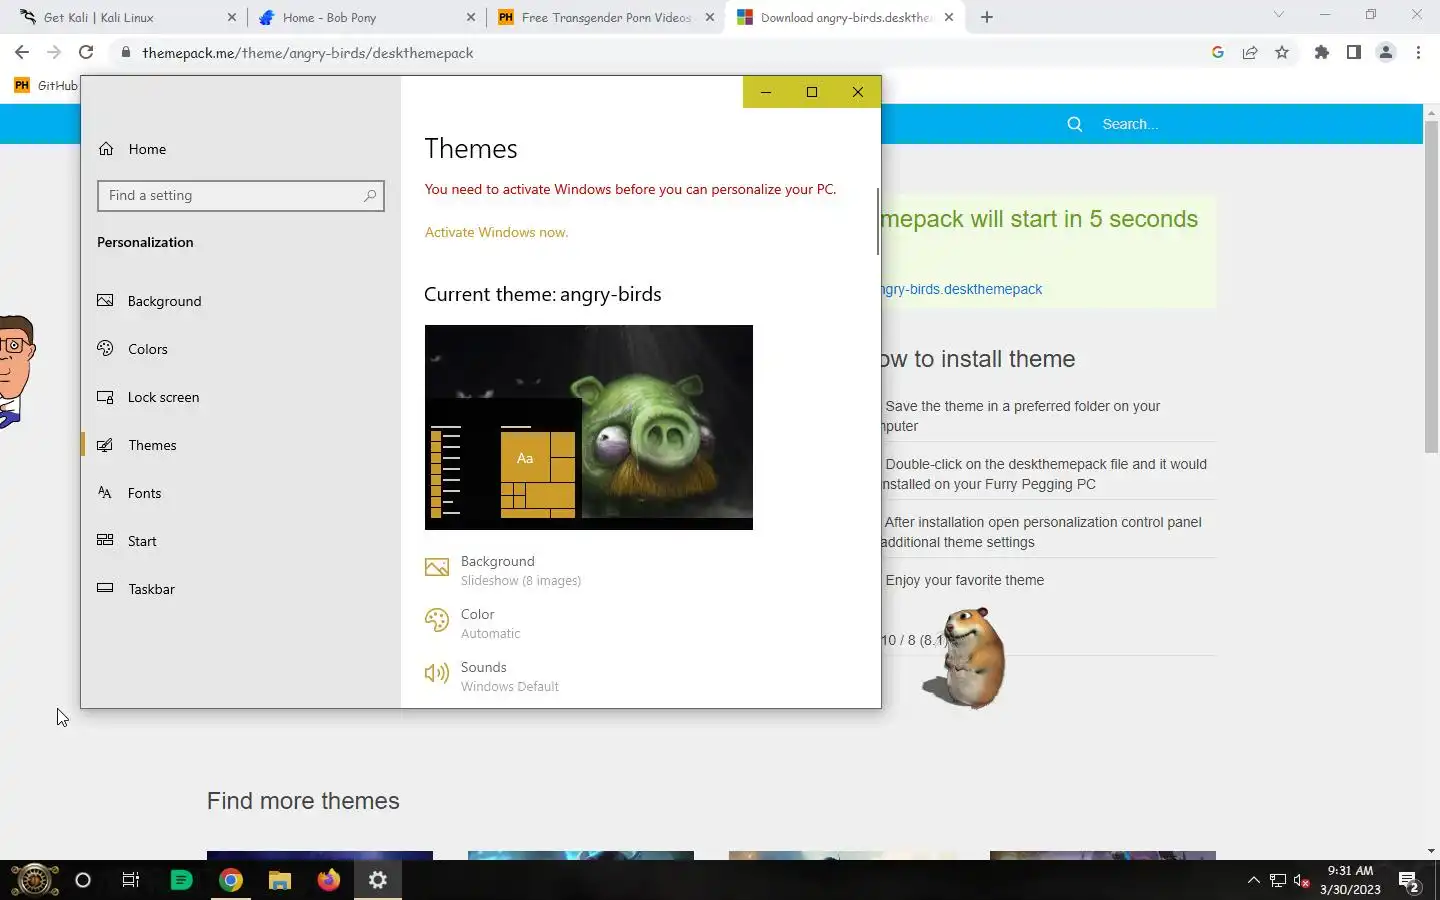Open theme Color Automatic option

tap(473, 623)
